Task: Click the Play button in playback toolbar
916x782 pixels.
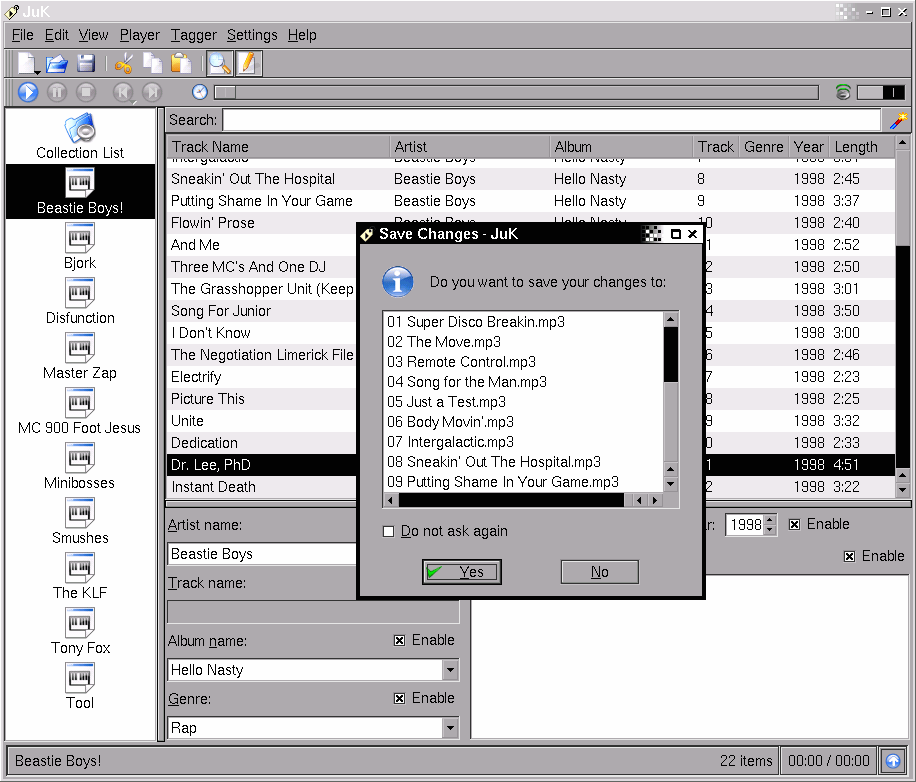Action: (28, 92)
